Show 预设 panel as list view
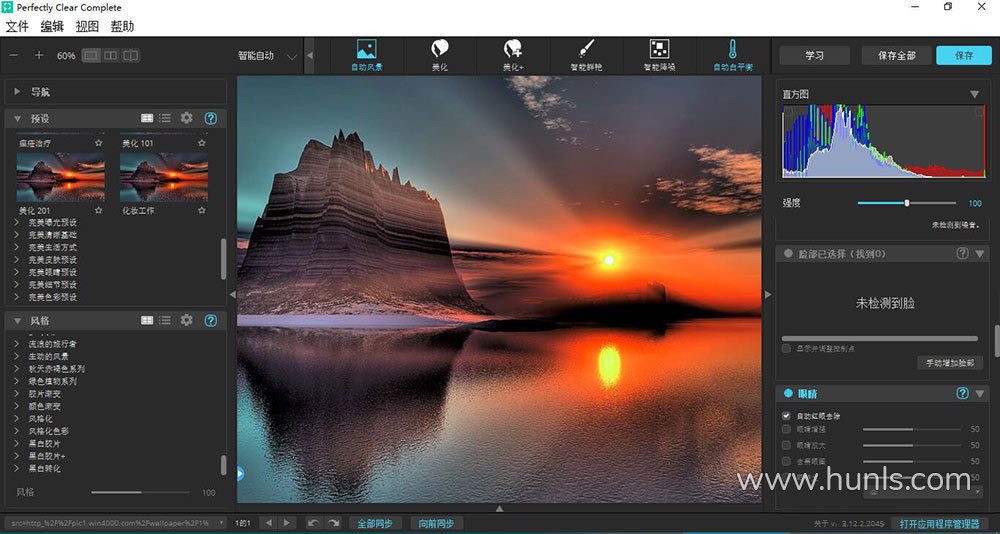Viewport: 1000px width, 534px height. [x=165, y=118]
